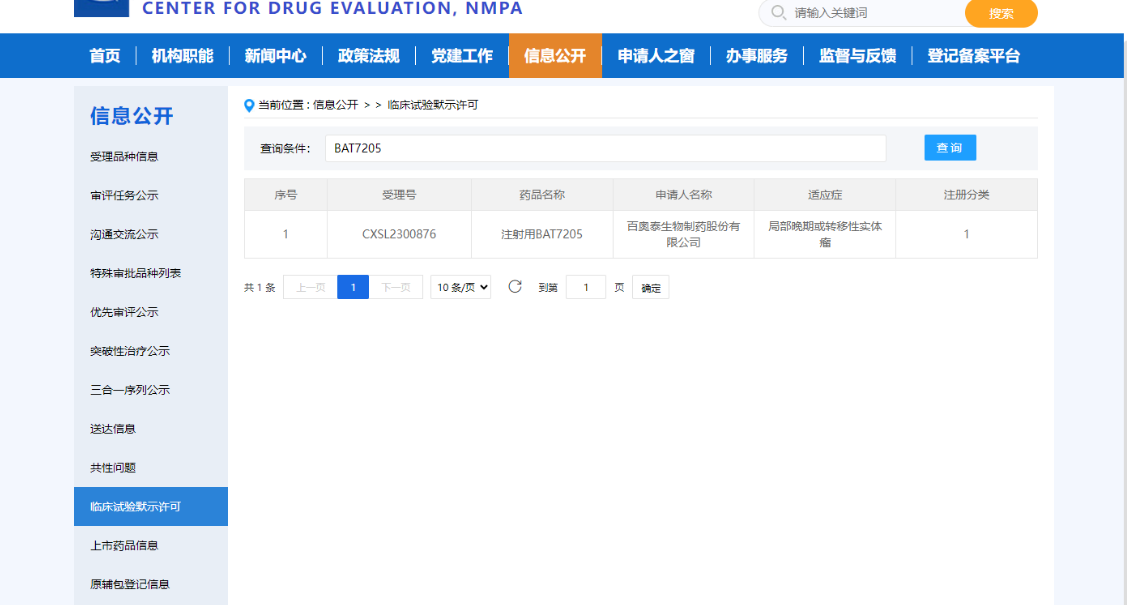The height and width of the screenshot is (605, 1127).
Task: Click the 申请人名称 column header
Action: (x=684, y=195)
